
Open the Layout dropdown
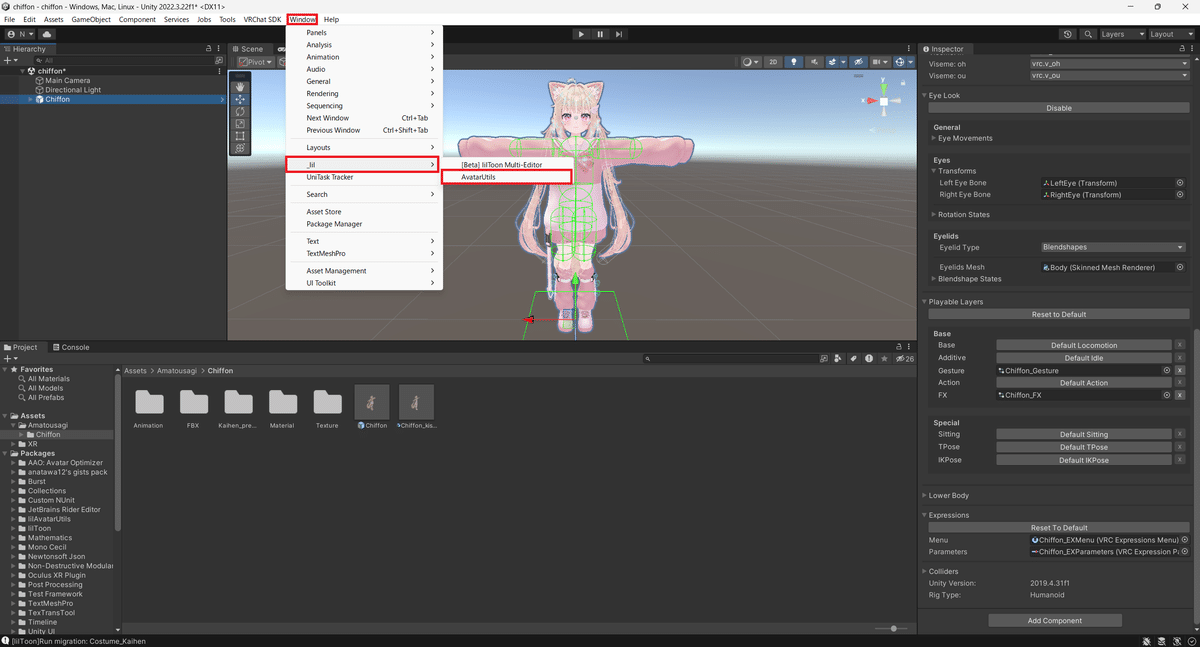click(x=1170, y=34)
